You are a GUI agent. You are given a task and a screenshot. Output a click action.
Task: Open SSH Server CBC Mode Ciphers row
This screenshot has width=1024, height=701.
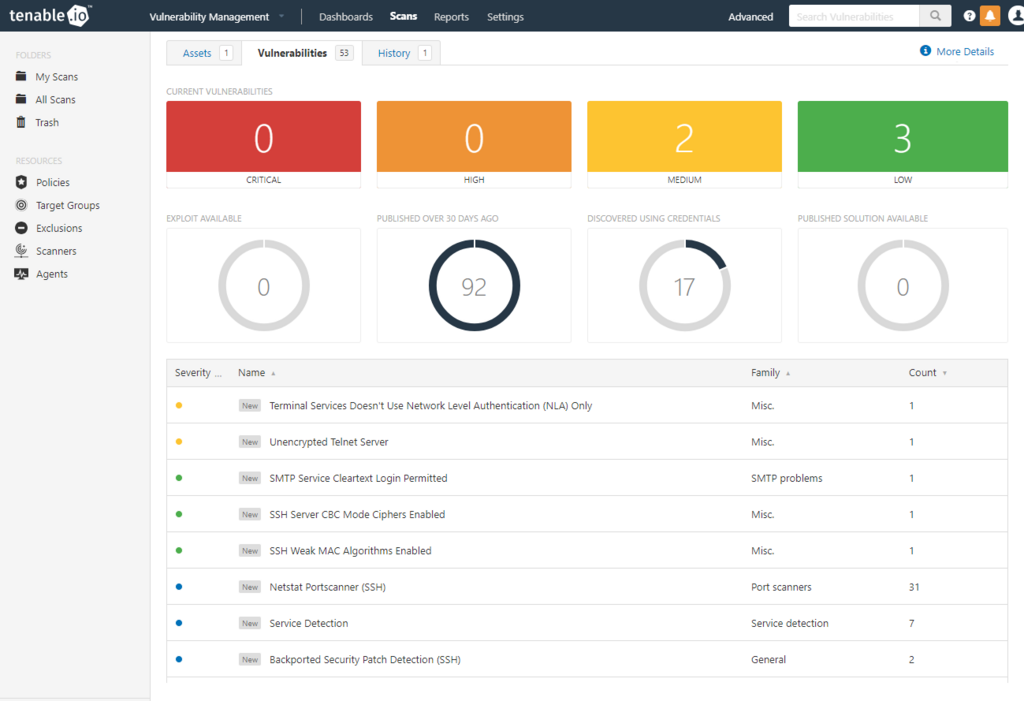click(x=587, y=514)
